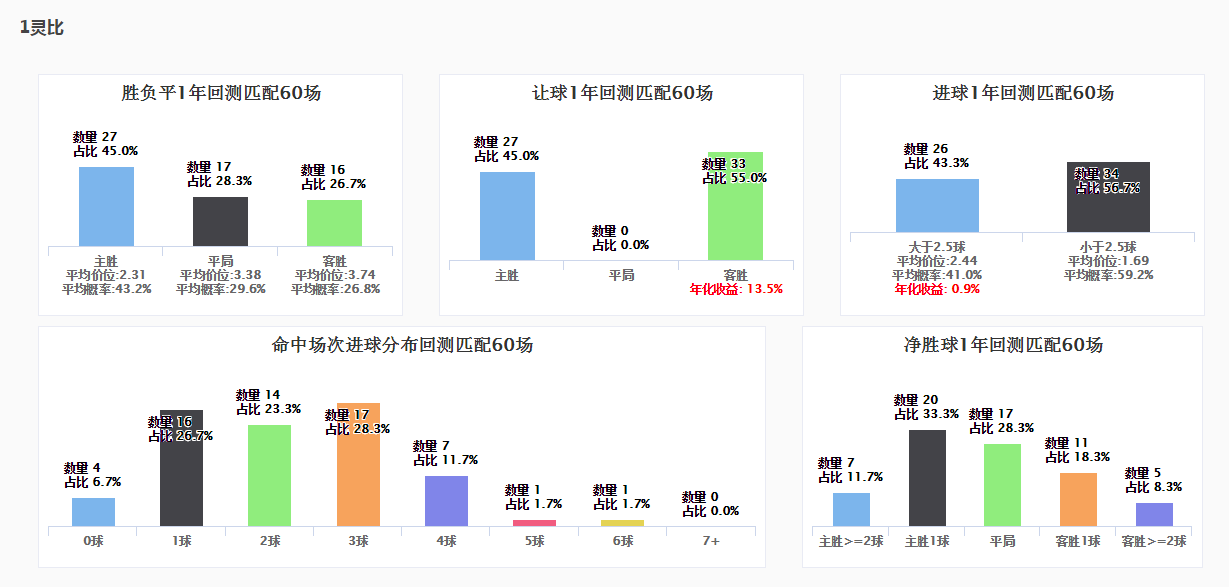The image size is (1229, 587).
Task: Select the green 客胜 bar in 胜负平 chart
Action: pos(334,223)
